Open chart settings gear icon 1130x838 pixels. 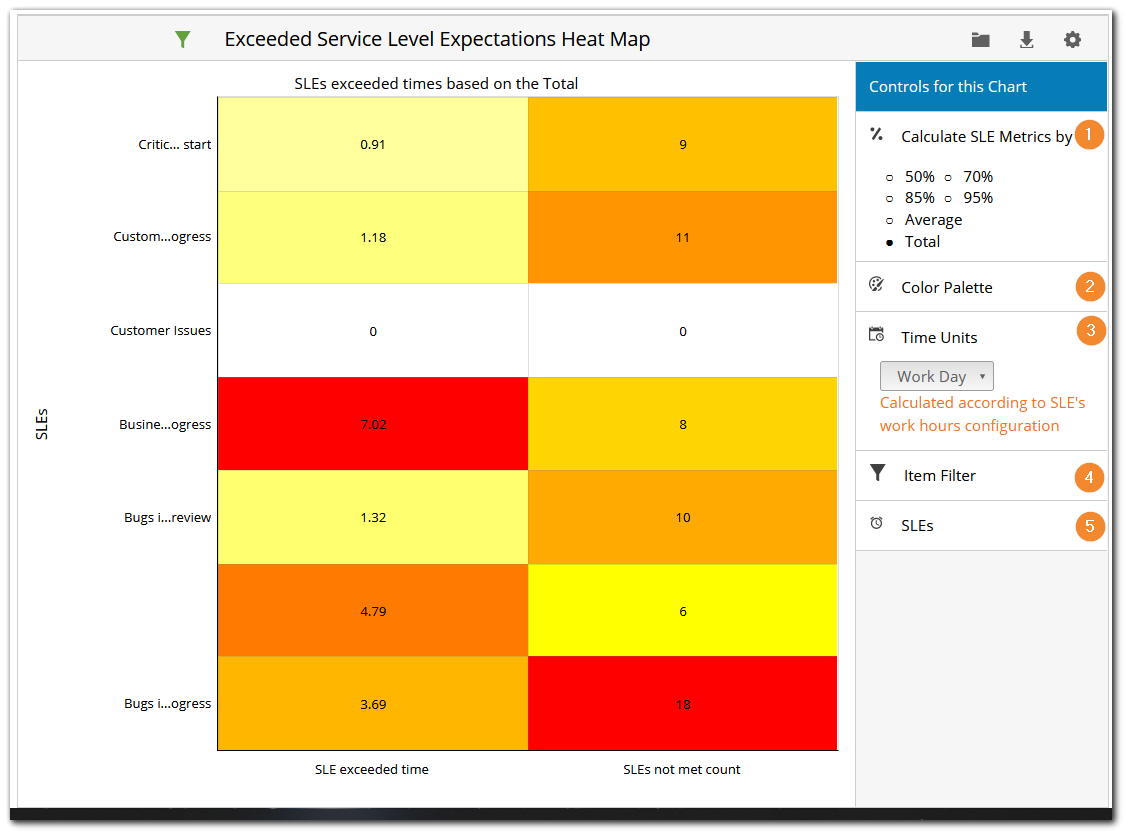coord(1072,40)
